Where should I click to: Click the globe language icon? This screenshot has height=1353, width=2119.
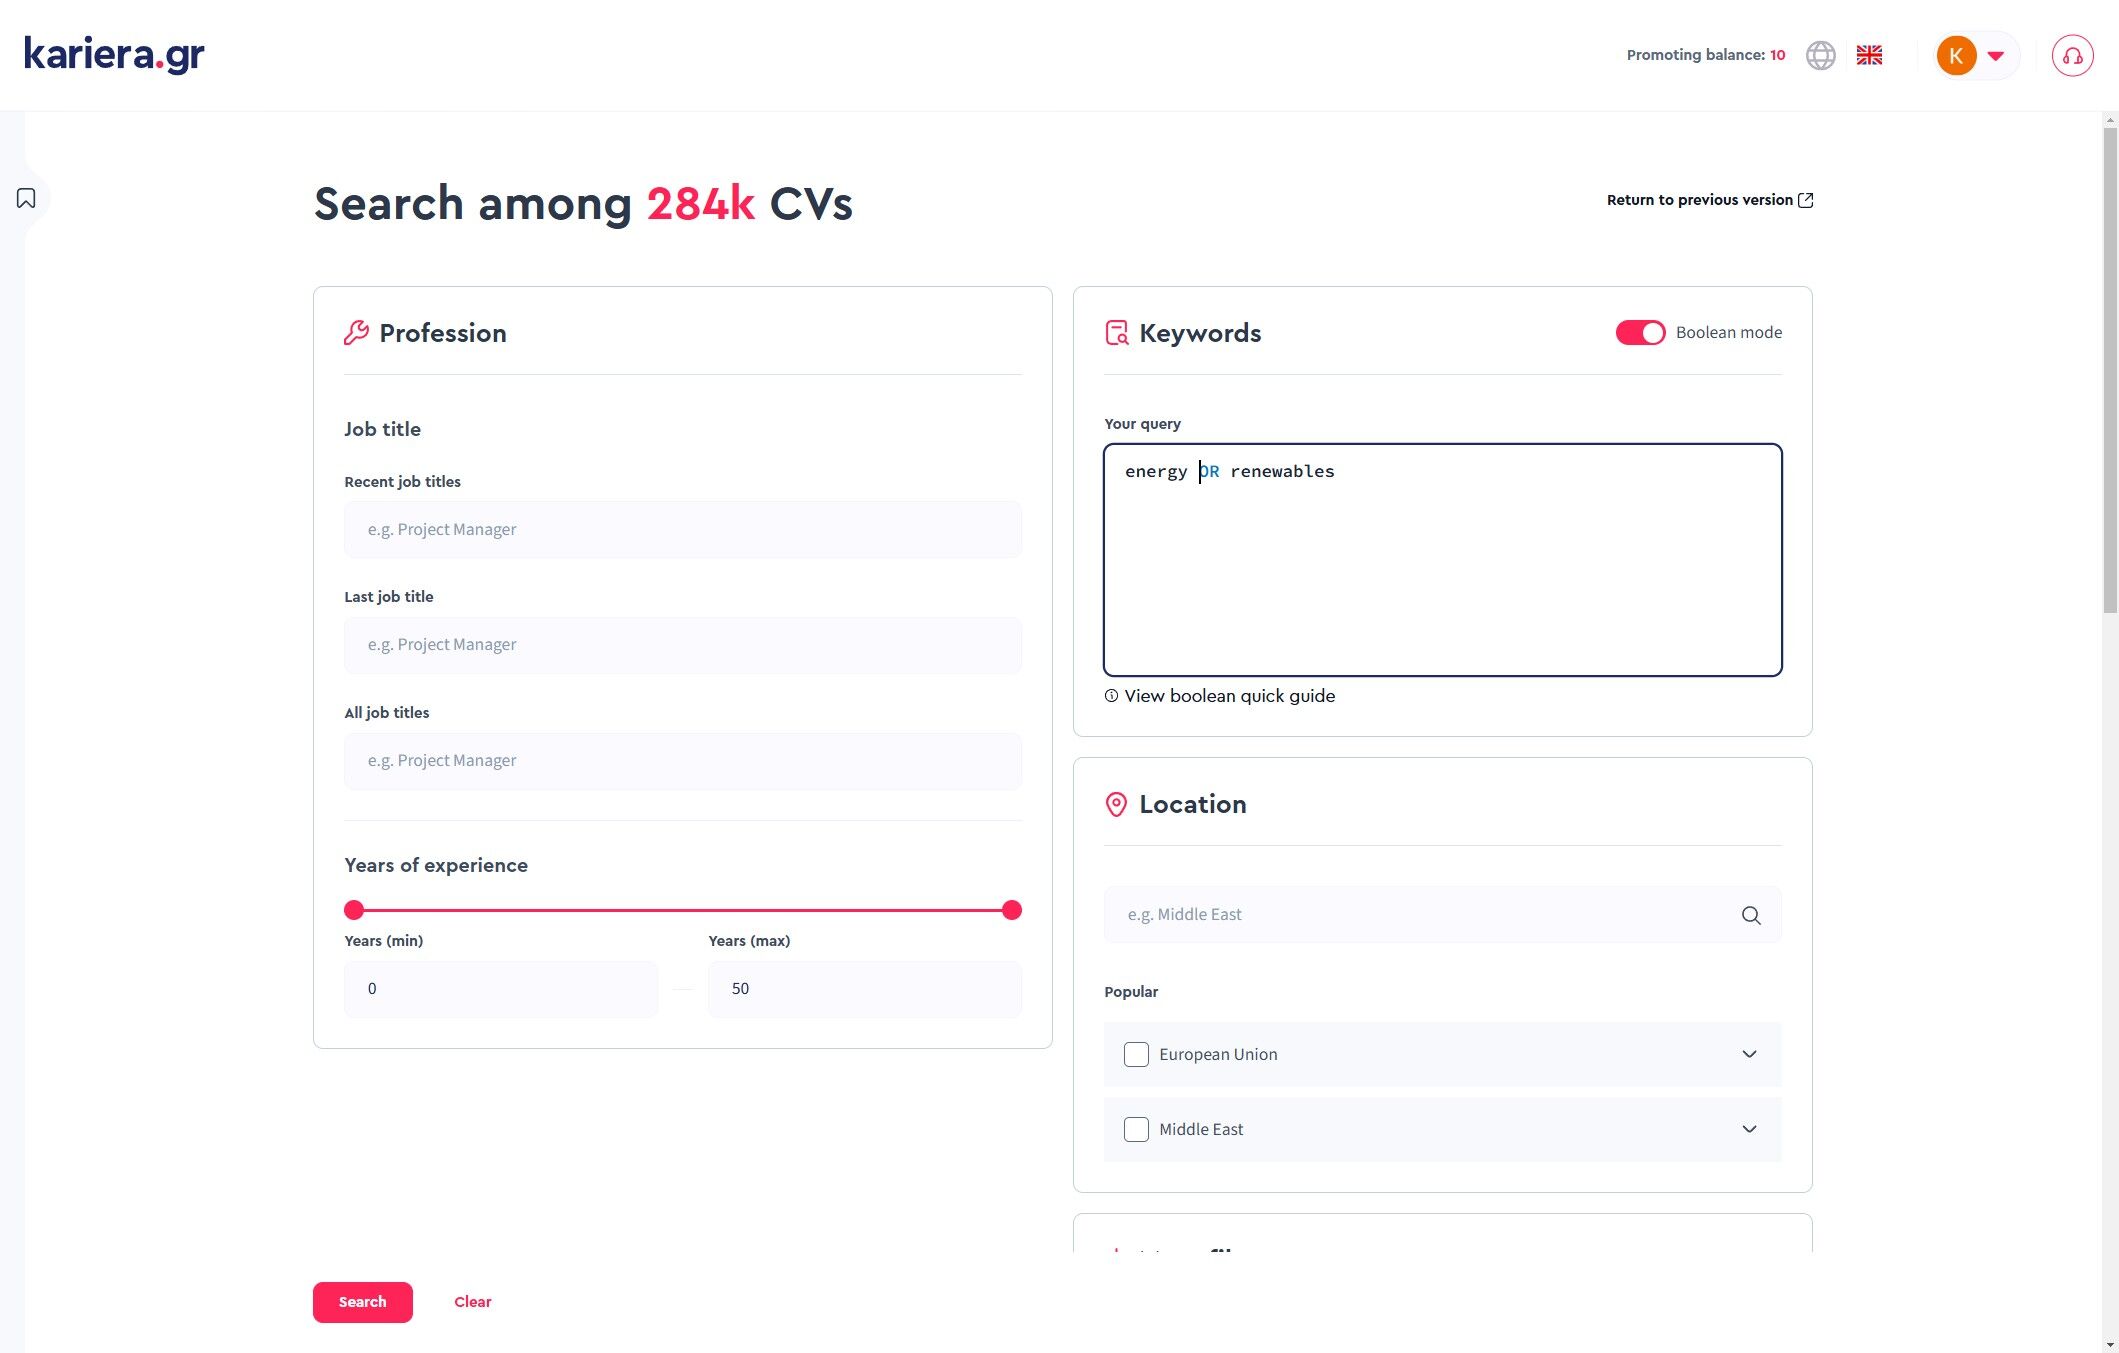point(1820,55)
